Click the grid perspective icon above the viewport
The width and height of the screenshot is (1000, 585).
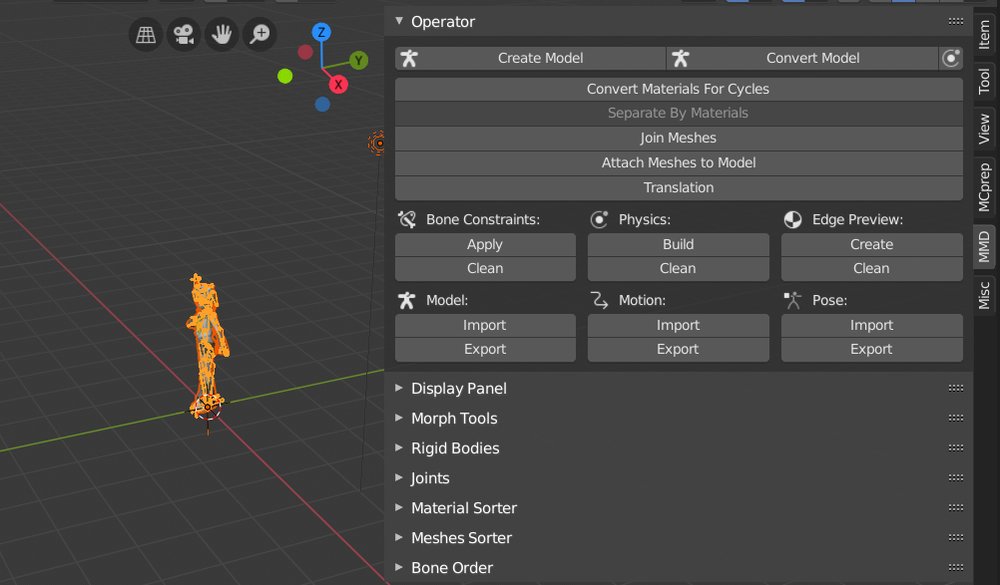pyautogui.click(x=144, y=33)
